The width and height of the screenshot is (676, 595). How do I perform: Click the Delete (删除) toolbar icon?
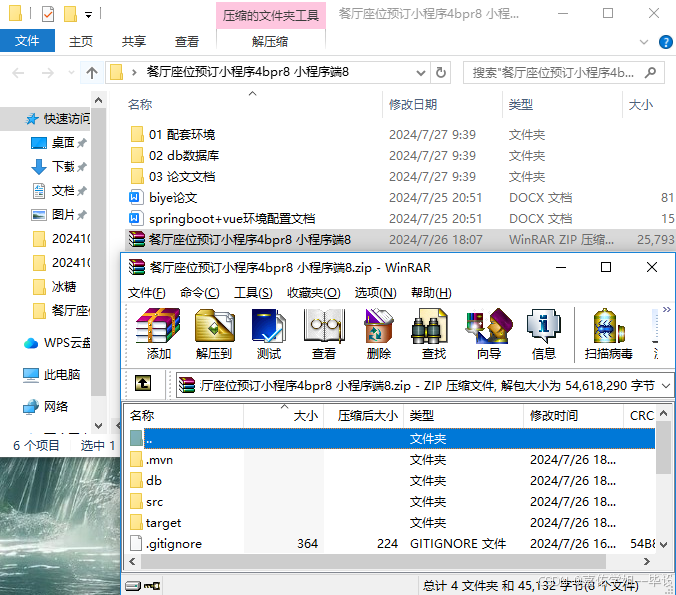[379, 334]
